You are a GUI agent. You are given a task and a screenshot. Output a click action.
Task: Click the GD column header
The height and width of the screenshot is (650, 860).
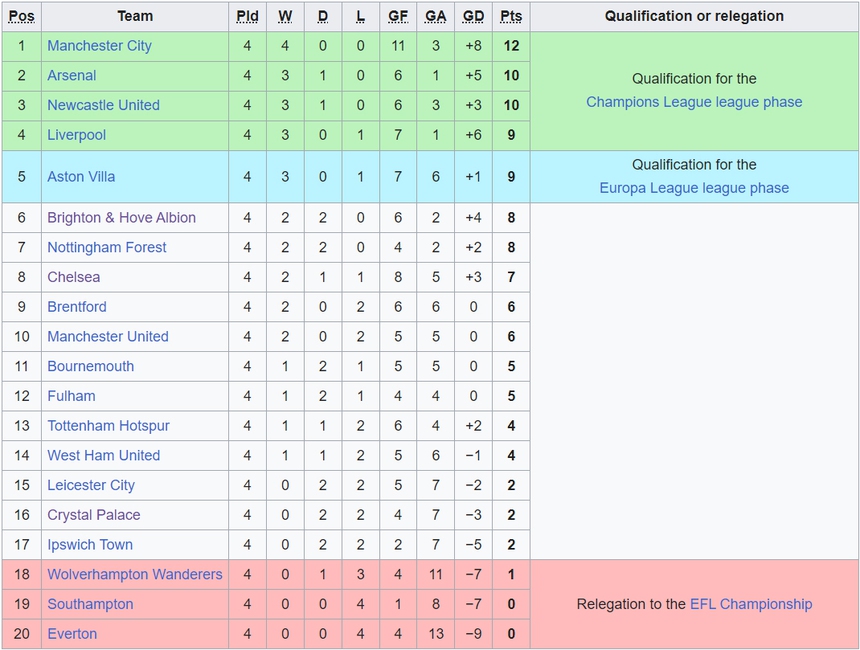[x=473, y=16]
